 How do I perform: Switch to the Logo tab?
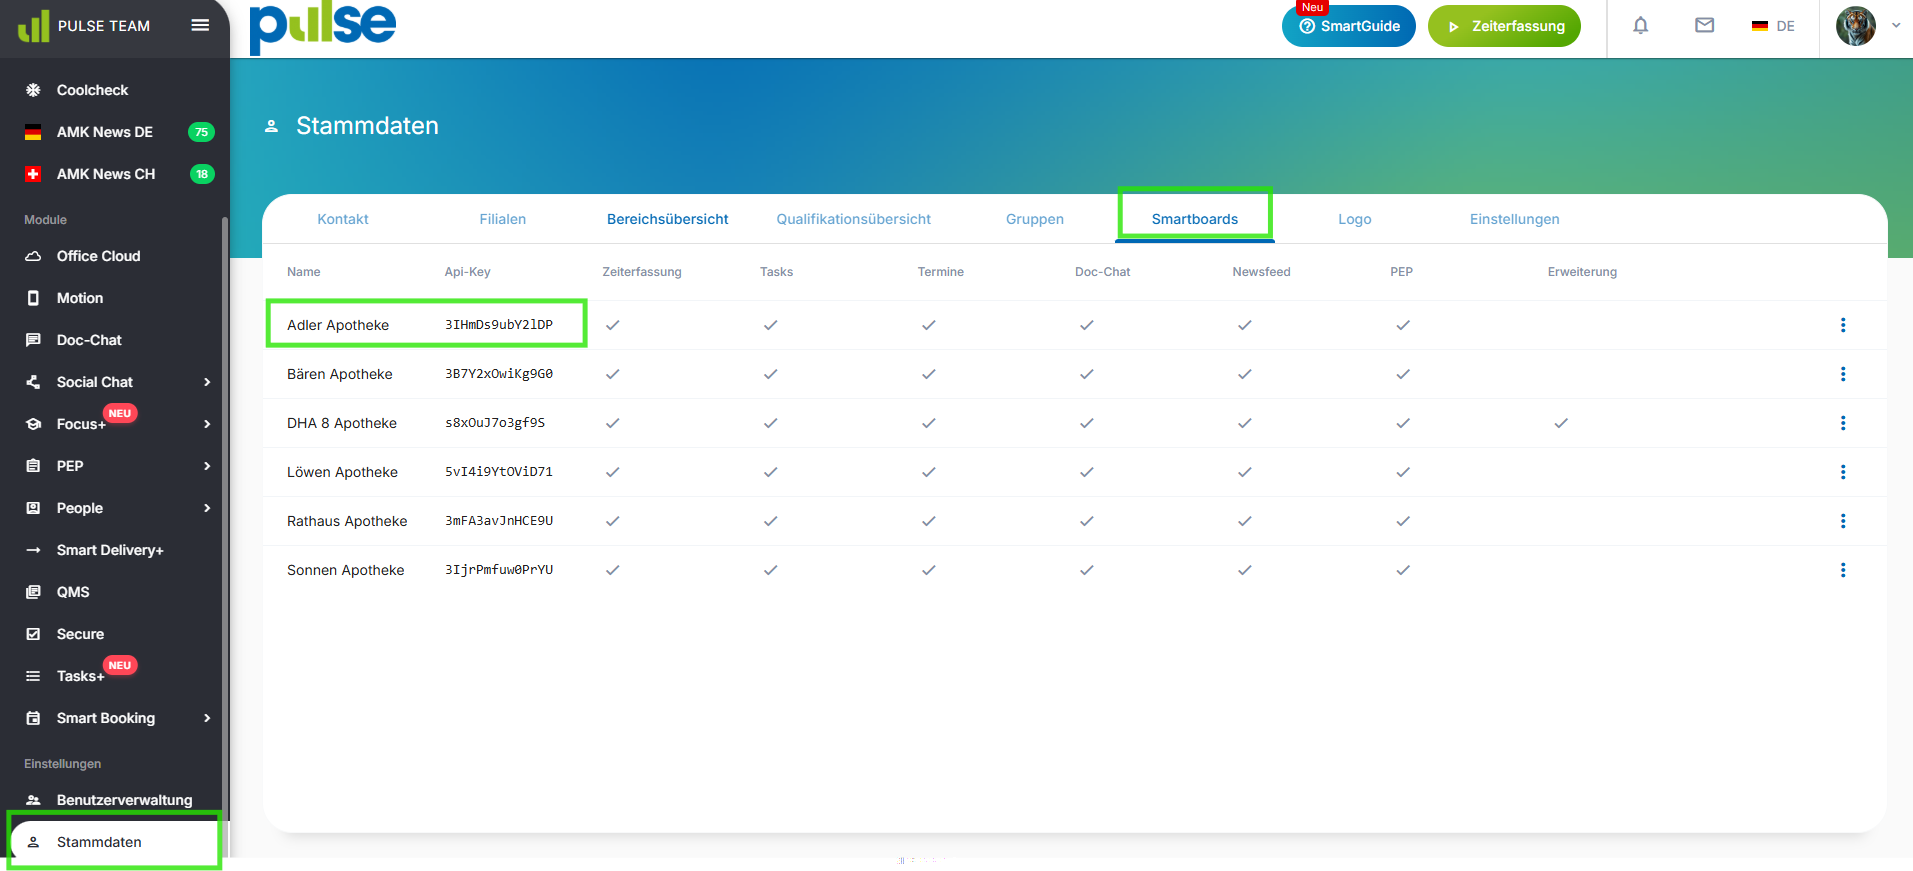[x=1355, y=219]
